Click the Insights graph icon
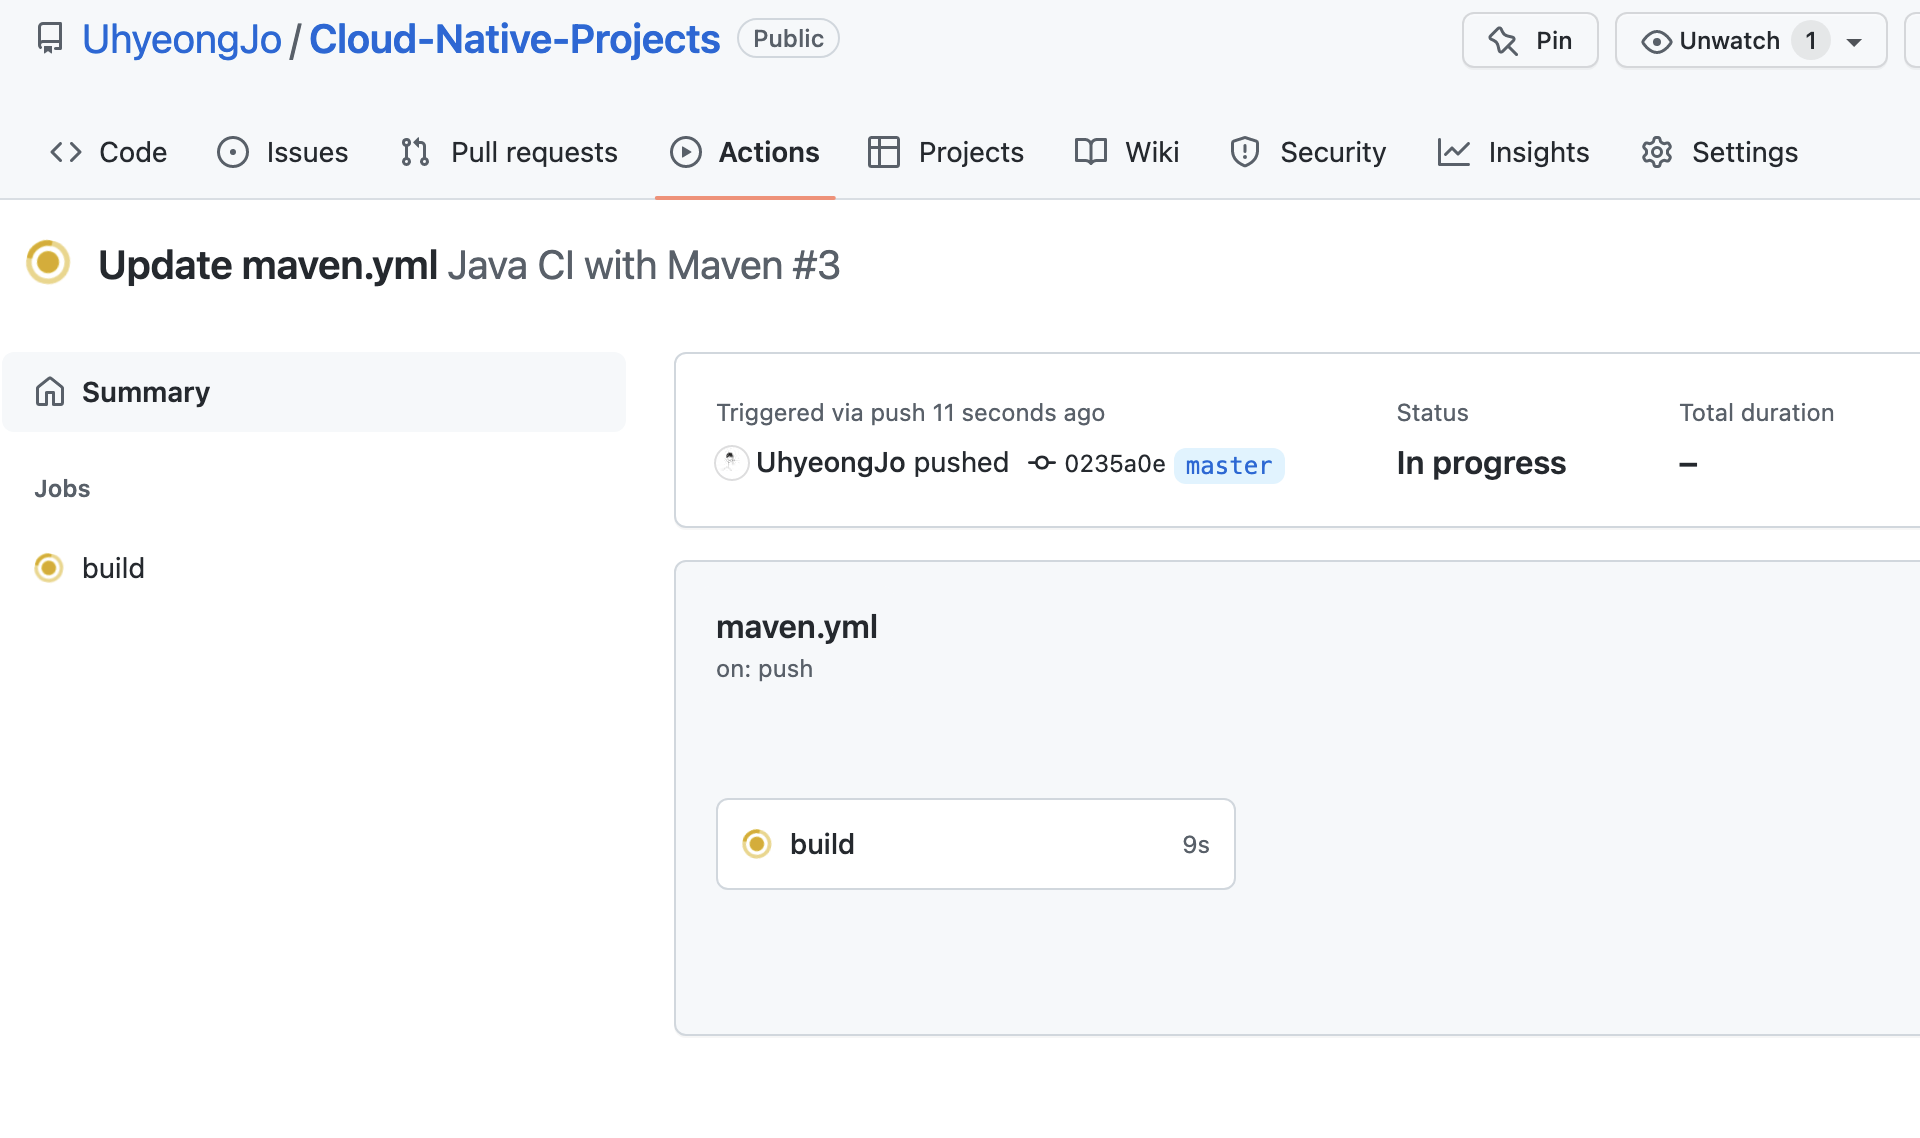1920x1138 pixels. point(1453,152)
